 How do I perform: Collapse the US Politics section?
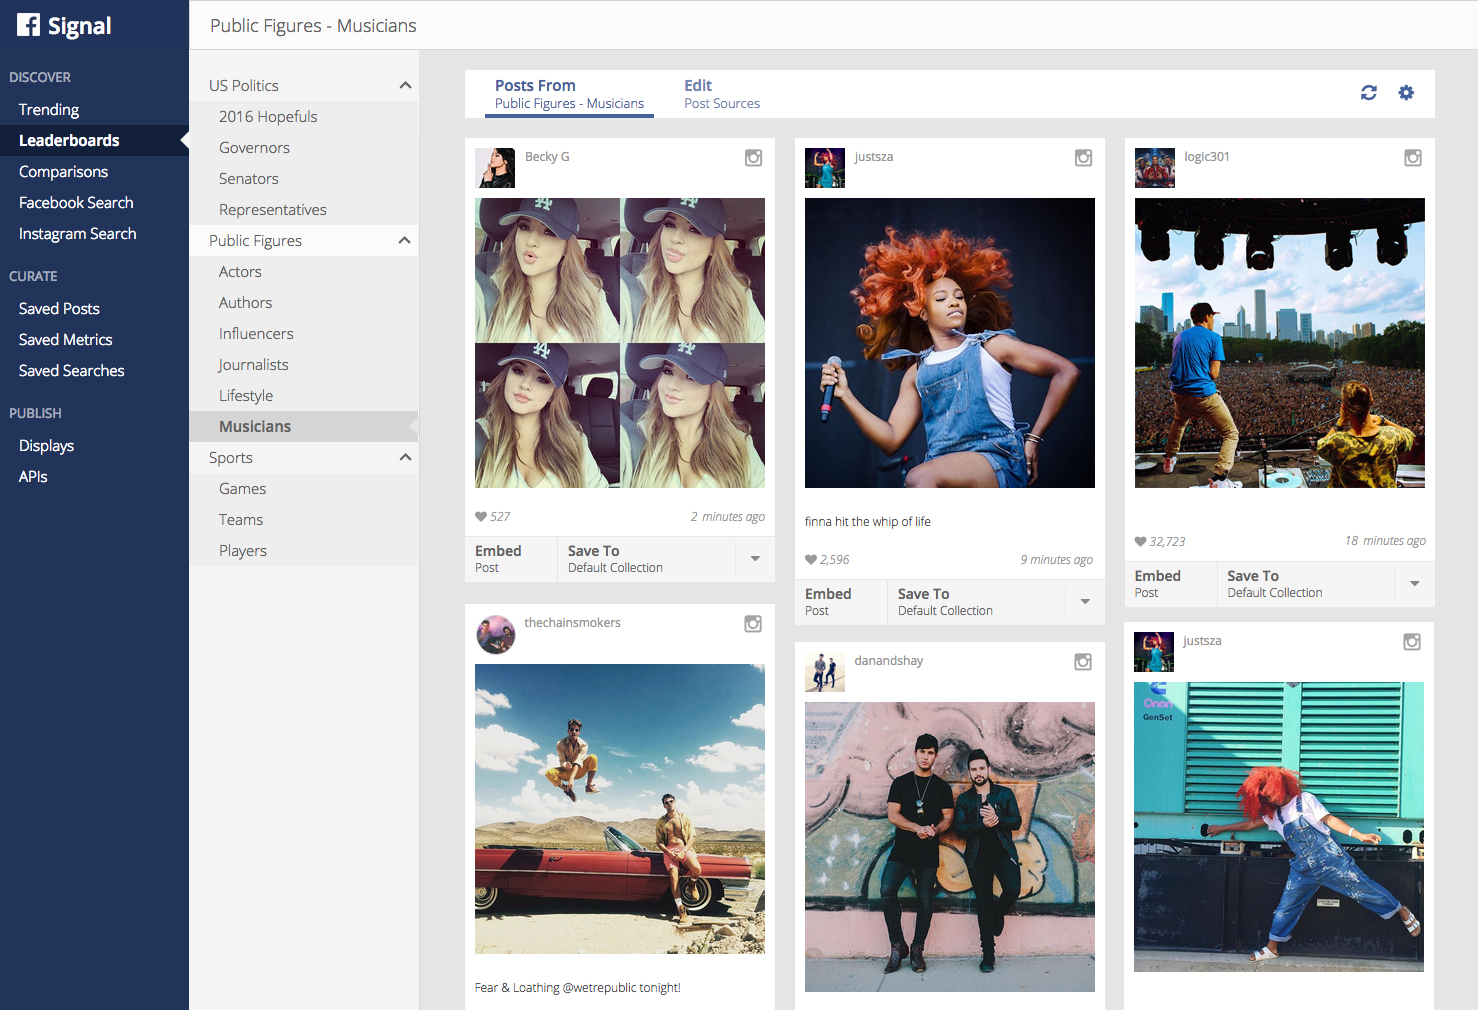pyautogui.click(x=405, y=86)
